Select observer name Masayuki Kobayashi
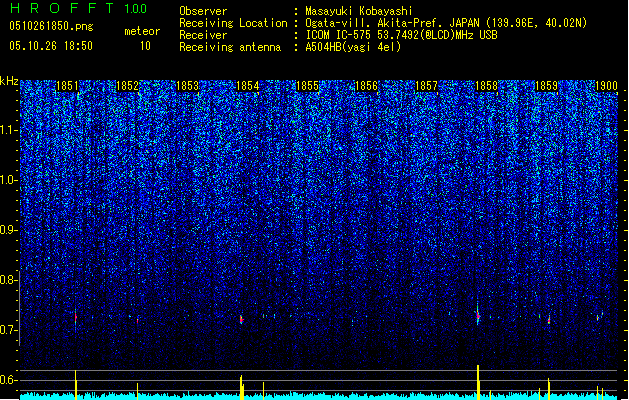The width and height of the screenshot is (629, 400). [359, 11]
